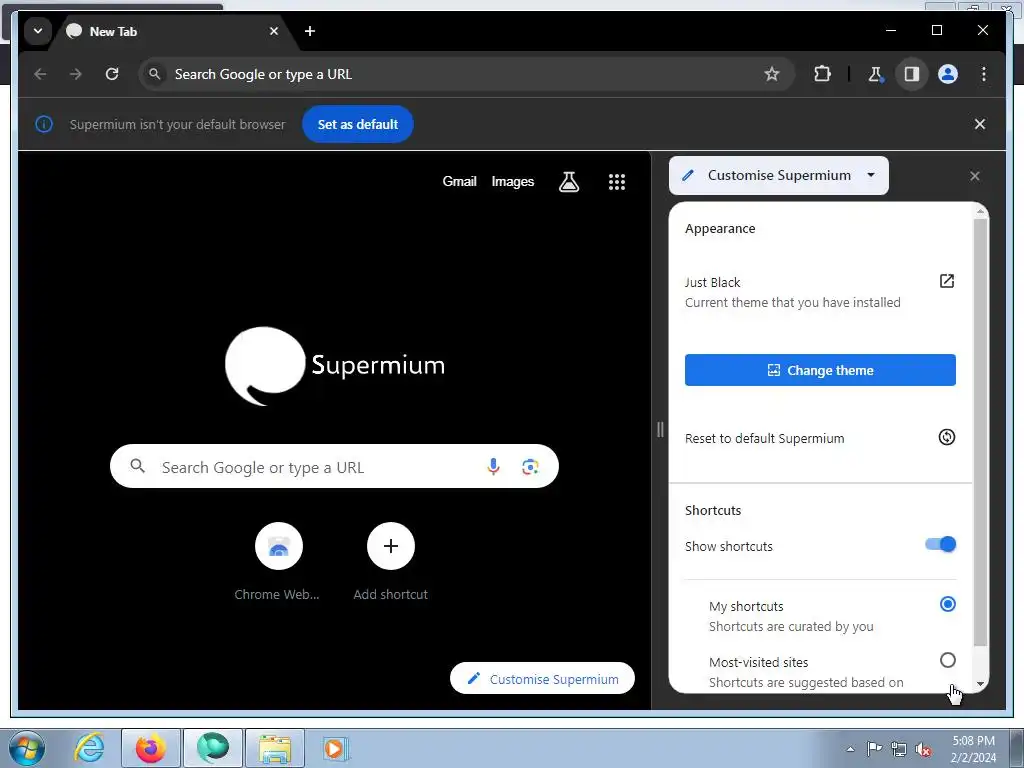Bookmark this tab with the star icon
Viewport: 1024px width, 768px height.
pyautogui.click(x=772, y=74)
